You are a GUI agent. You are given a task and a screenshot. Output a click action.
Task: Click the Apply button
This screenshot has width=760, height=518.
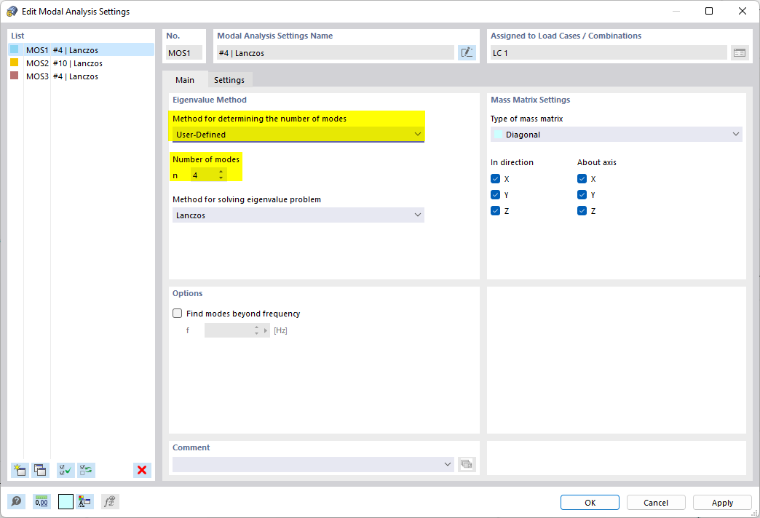pyautogui.click(x=722, y=502)
